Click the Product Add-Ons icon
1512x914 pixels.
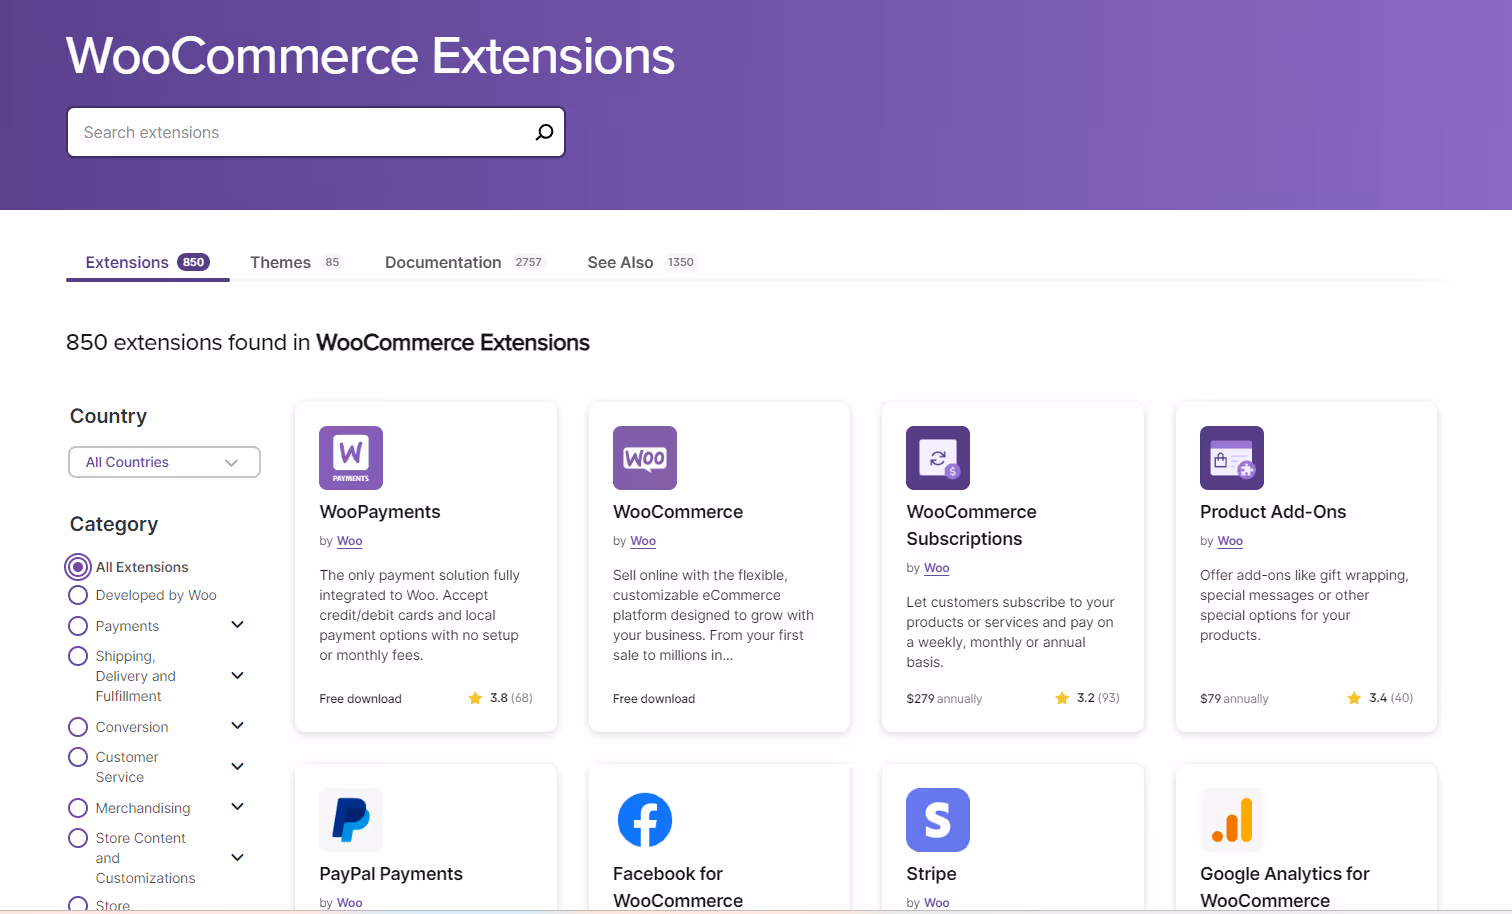[1231, 457]
